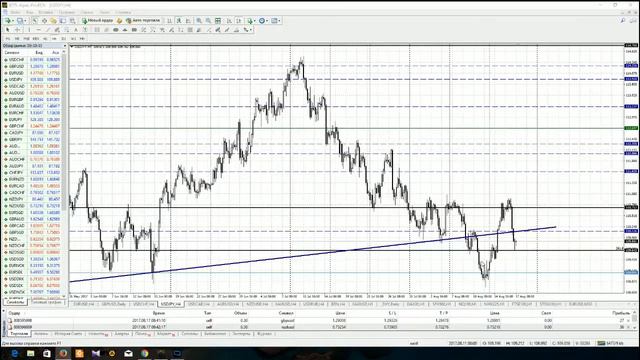This screenshot has height=360, width=640.
Task: Switch to История счета terminal tab
Action: (x=68, y=334)
